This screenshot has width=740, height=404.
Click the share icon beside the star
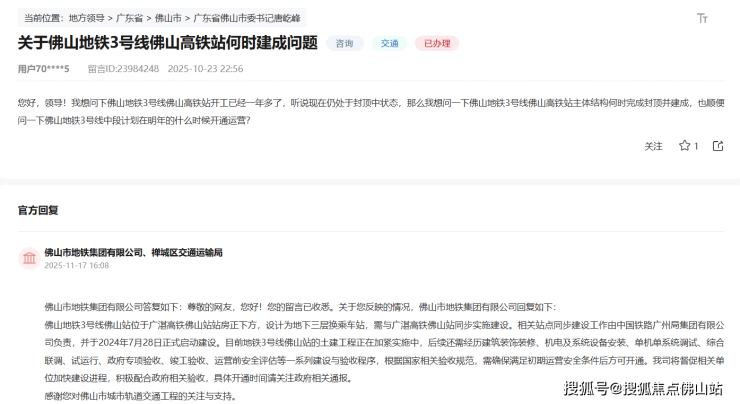718,146
